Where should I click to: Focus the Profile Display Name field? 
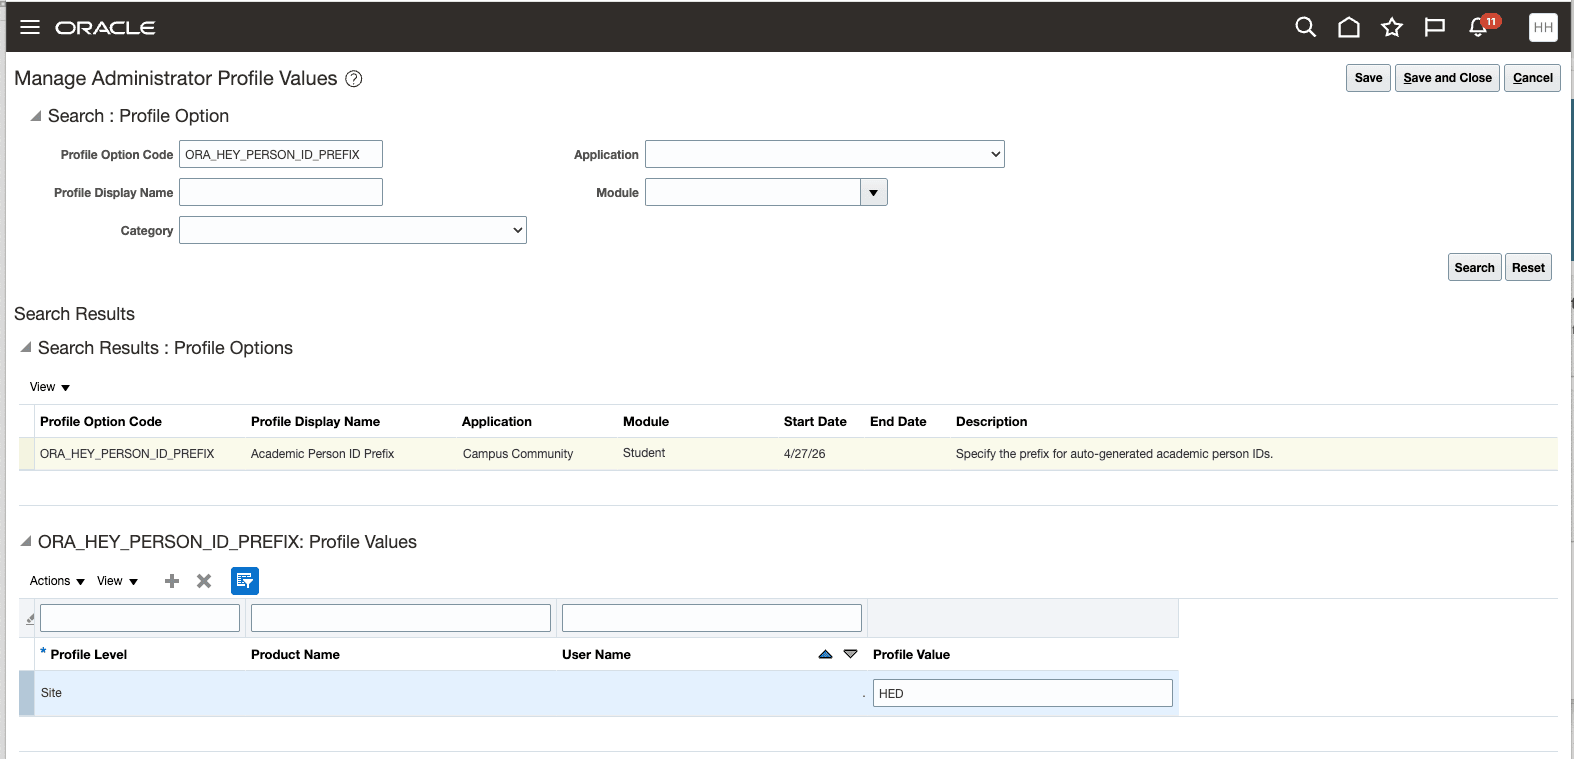(x=281, y=192)
